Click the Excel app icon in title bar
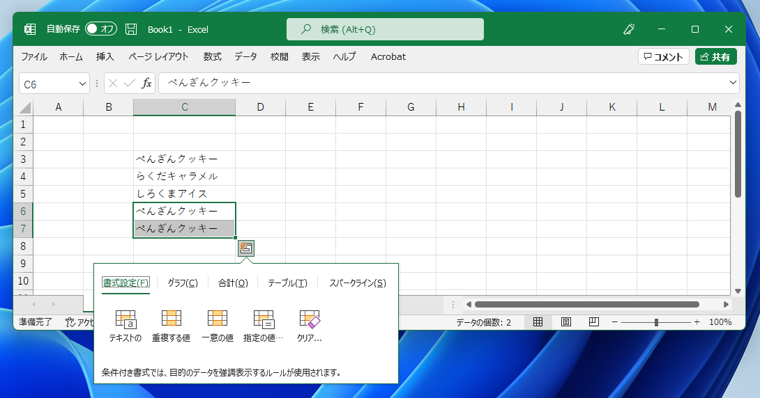 pos(30,30)
